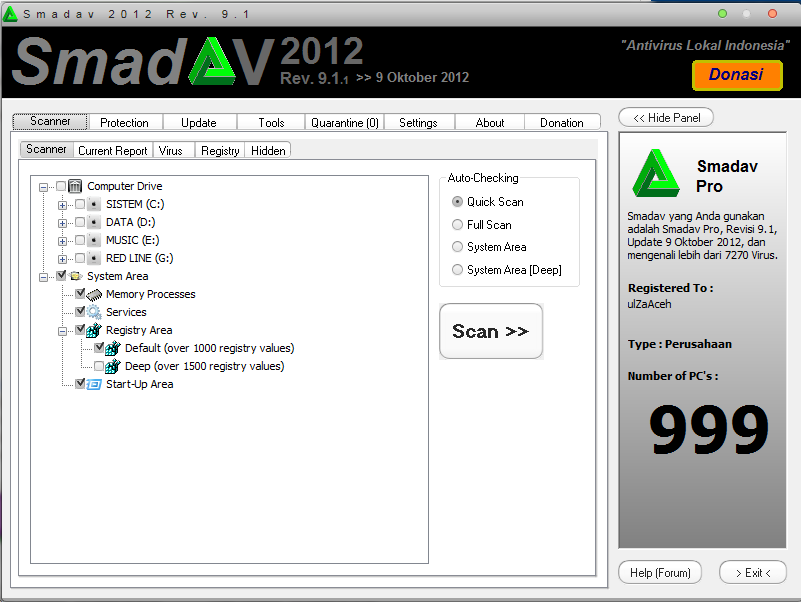Click the green triangle in SmadAV banner
The width and height of the screenshot is (801, 602).
coord(213,62)
